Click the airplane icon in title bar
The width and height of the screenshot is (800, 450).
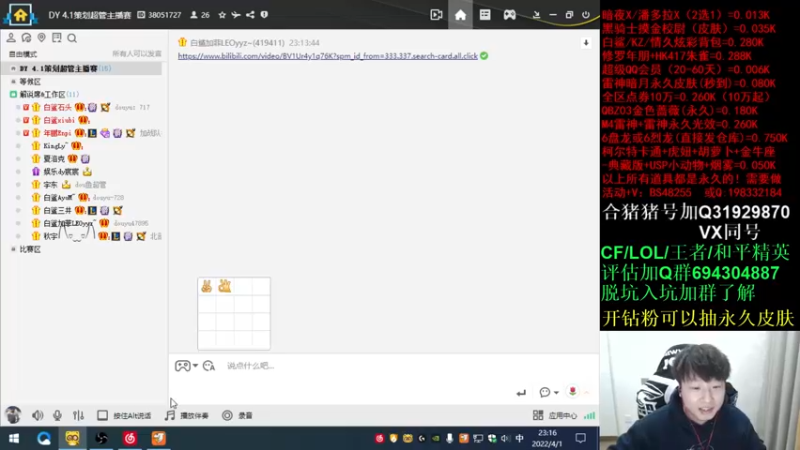click(236, 15)
